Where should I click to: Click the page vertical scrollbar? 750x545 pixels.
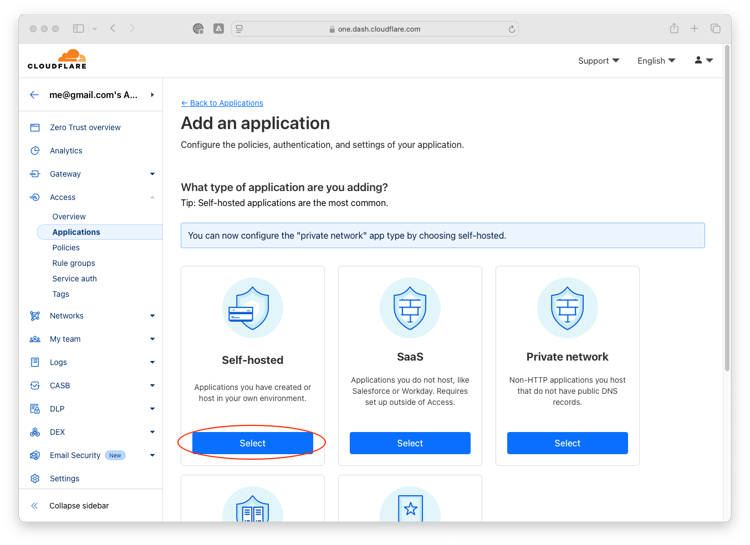point(728,208)
